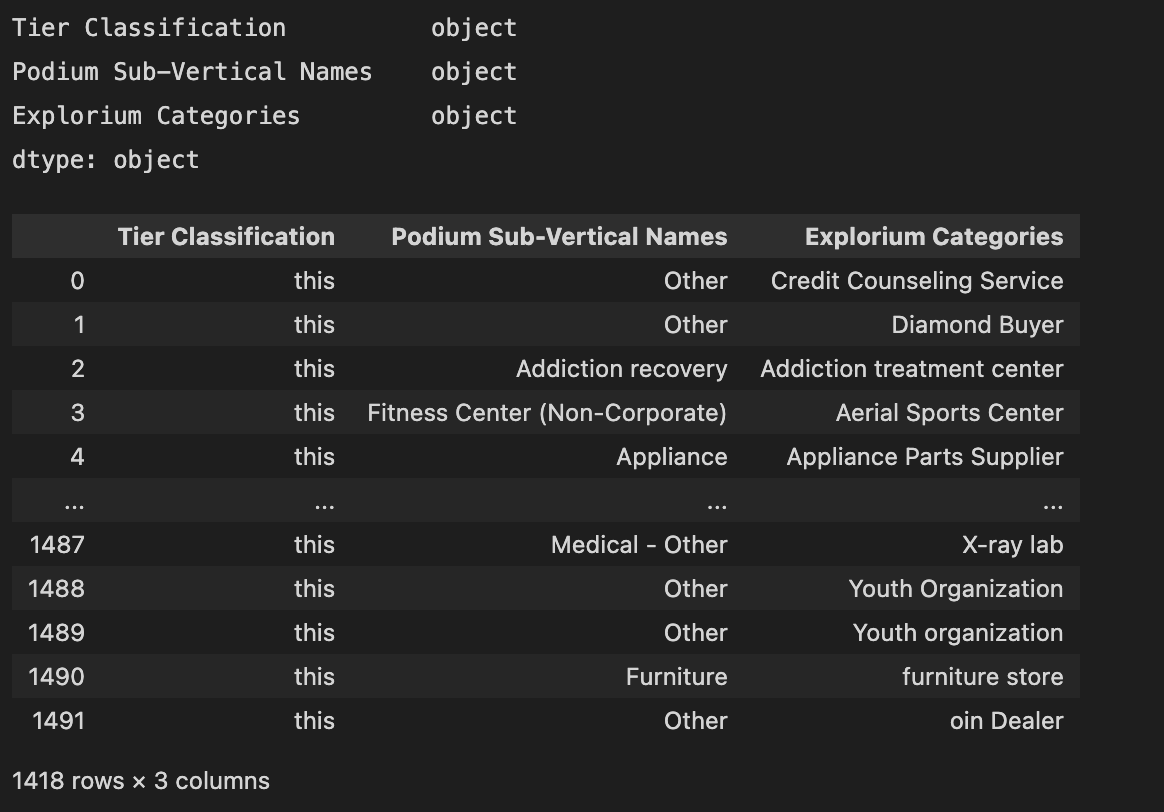Click the 1418 rows × 3 columns summary
Screen dimensions: 1164x812
click(141, 781)
